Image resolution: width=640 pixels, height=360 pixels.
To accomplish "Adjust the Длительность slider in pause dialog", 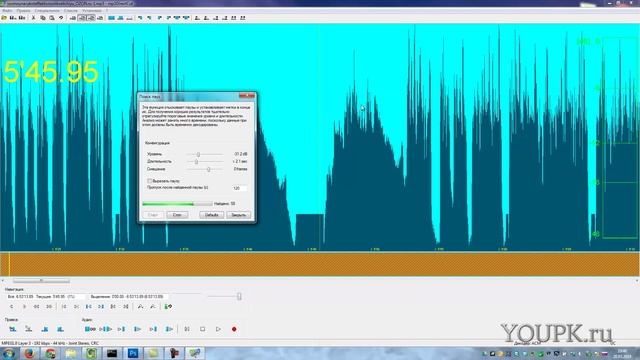I will pyautogui.click(x=196, y=162).
